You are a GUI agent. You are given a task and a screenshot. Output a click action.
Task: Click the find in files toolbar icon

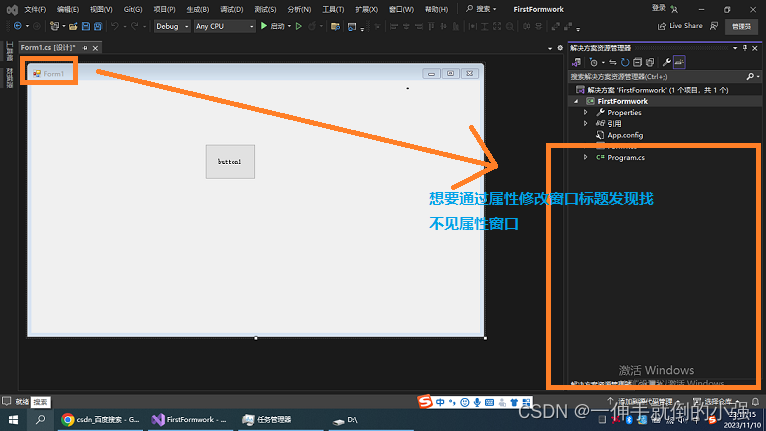coord(335,26)
